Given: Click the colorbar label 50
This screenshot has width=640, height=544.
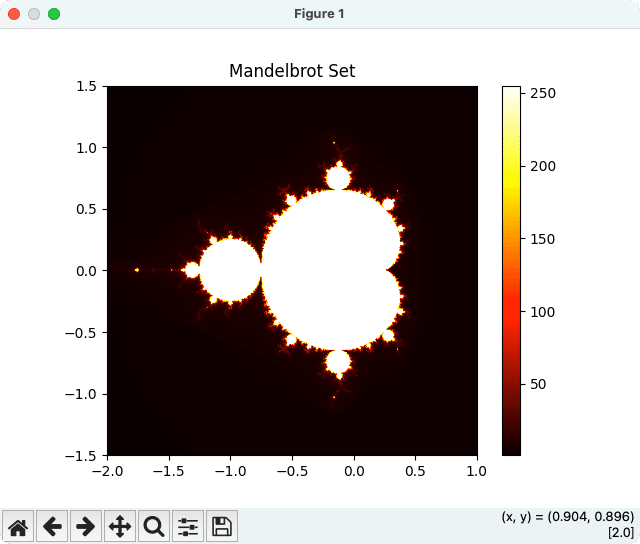Looking at the screenshot, I should 538,384.
